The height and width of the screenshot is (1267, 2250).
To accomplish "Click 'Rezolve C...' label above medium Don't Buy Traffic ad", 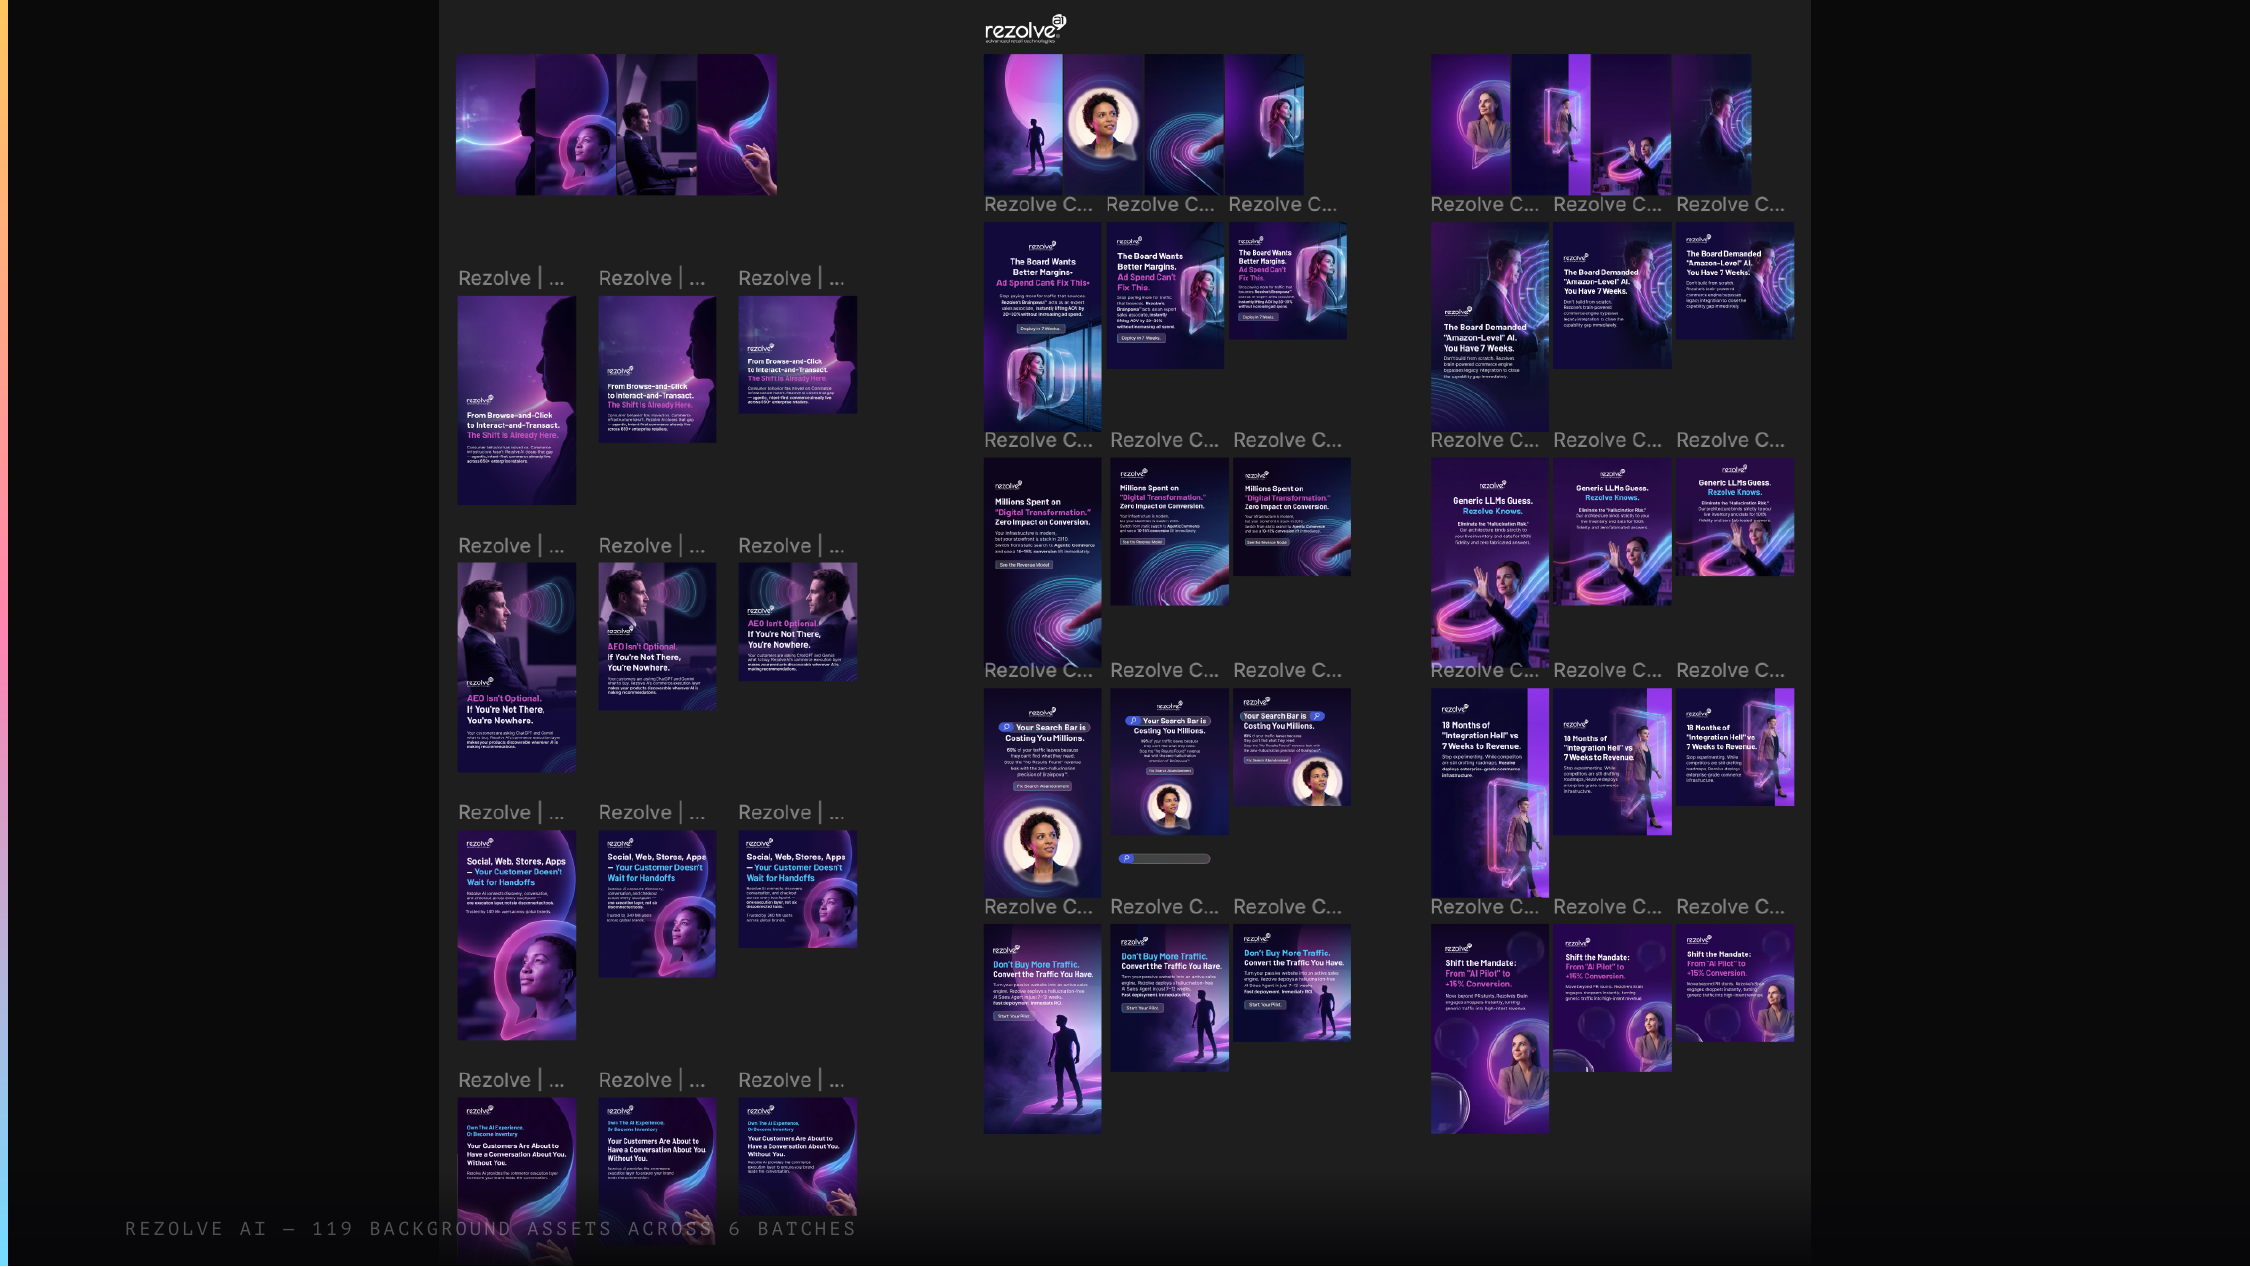I will 1164,907.
